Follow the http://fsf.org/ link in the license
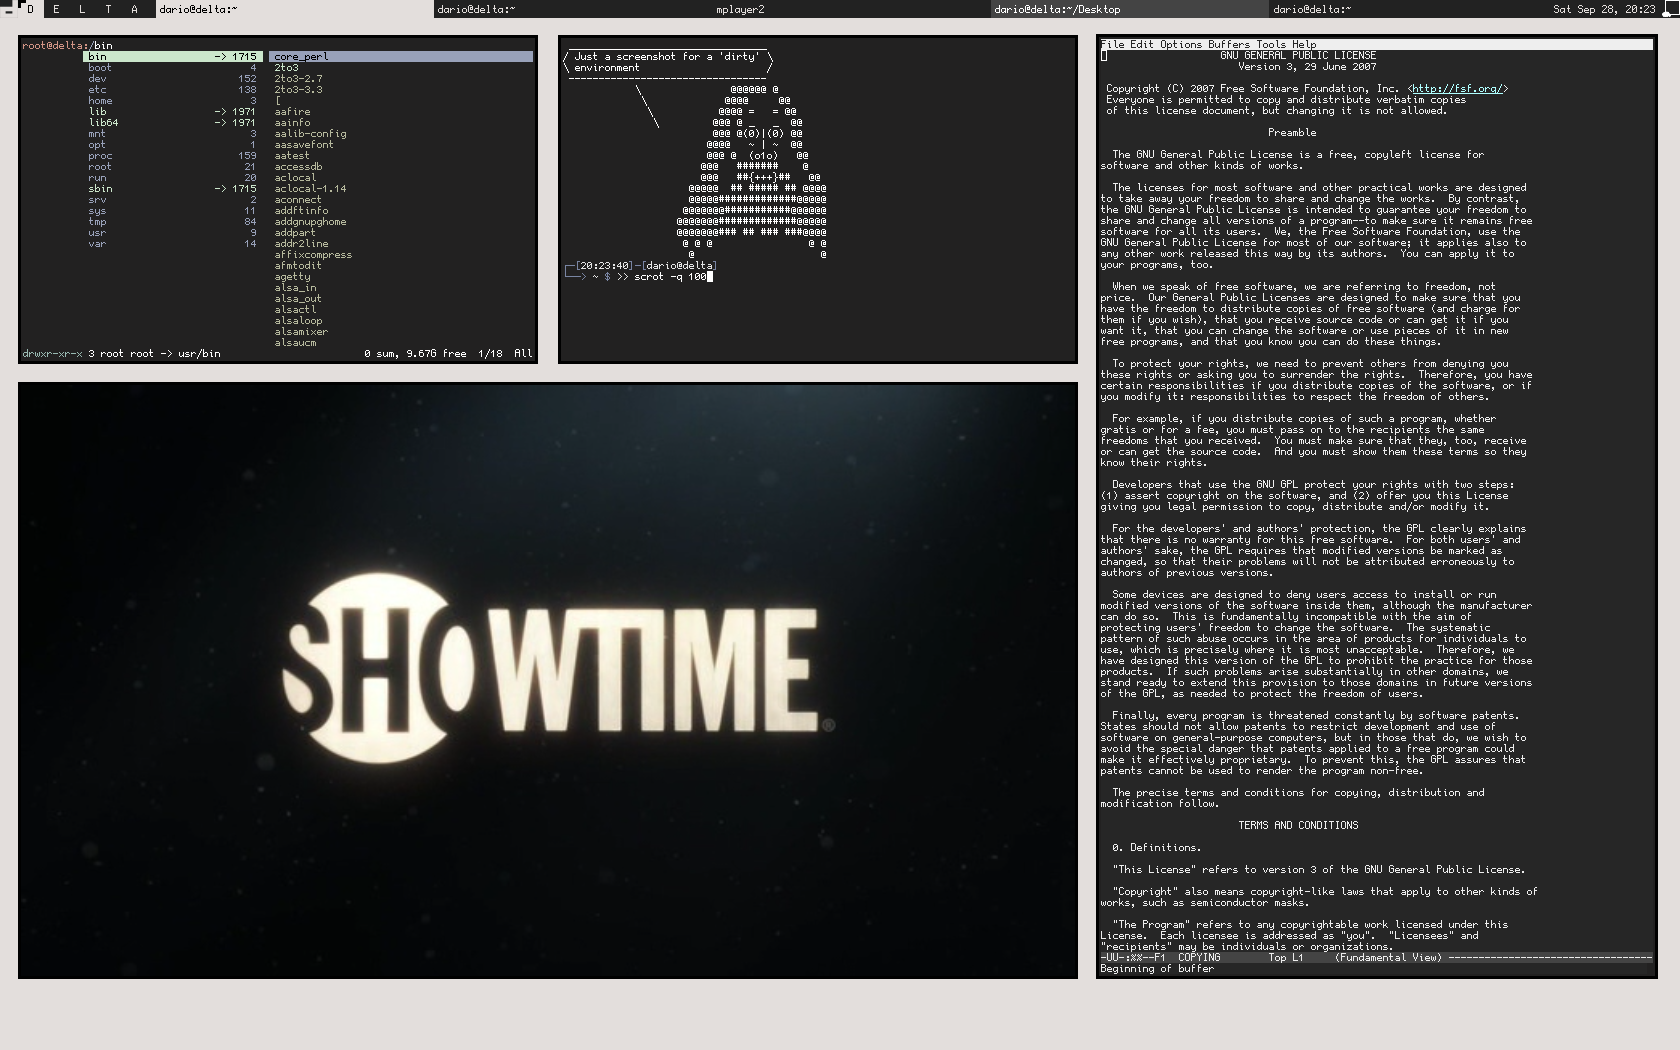The width and height of the screenshot is (1680, 1050). tap(1457, 89)
